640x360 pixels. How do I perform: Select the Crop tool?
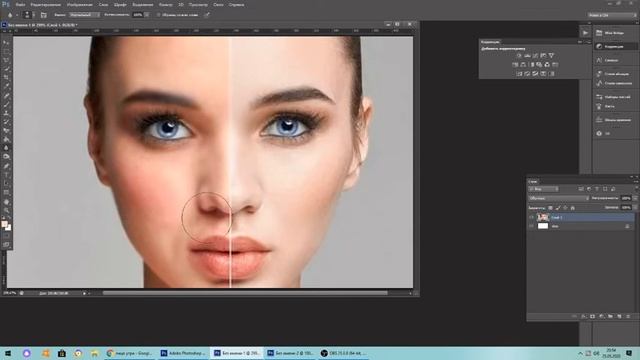(6, 78)
